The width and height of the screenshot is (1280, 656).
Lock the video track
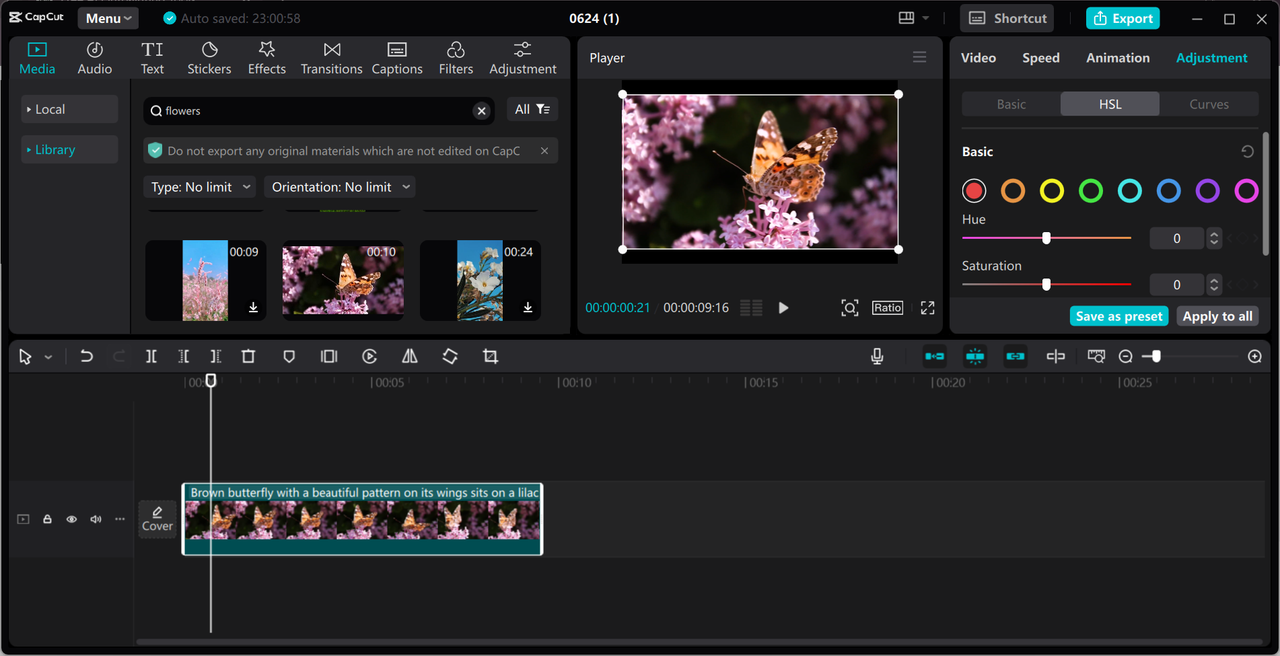47,519
